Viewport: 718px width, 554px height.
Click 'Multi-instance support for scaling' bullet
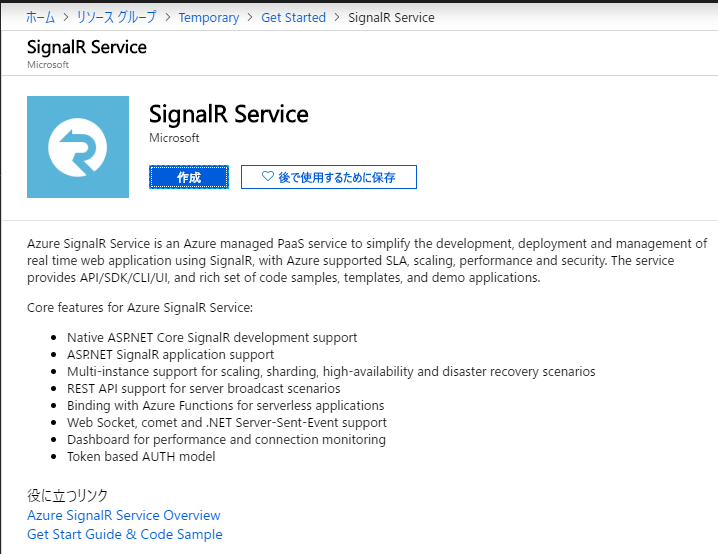(331, 371)
